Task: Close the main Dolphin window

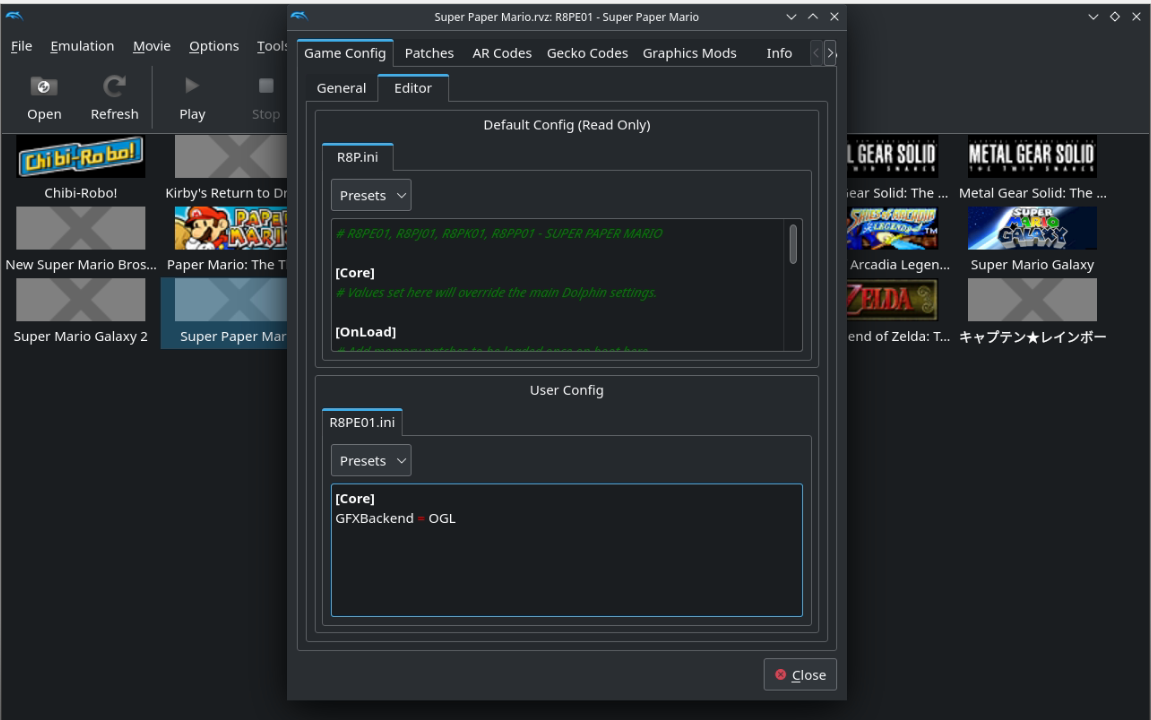Action: pos(1136,16)
